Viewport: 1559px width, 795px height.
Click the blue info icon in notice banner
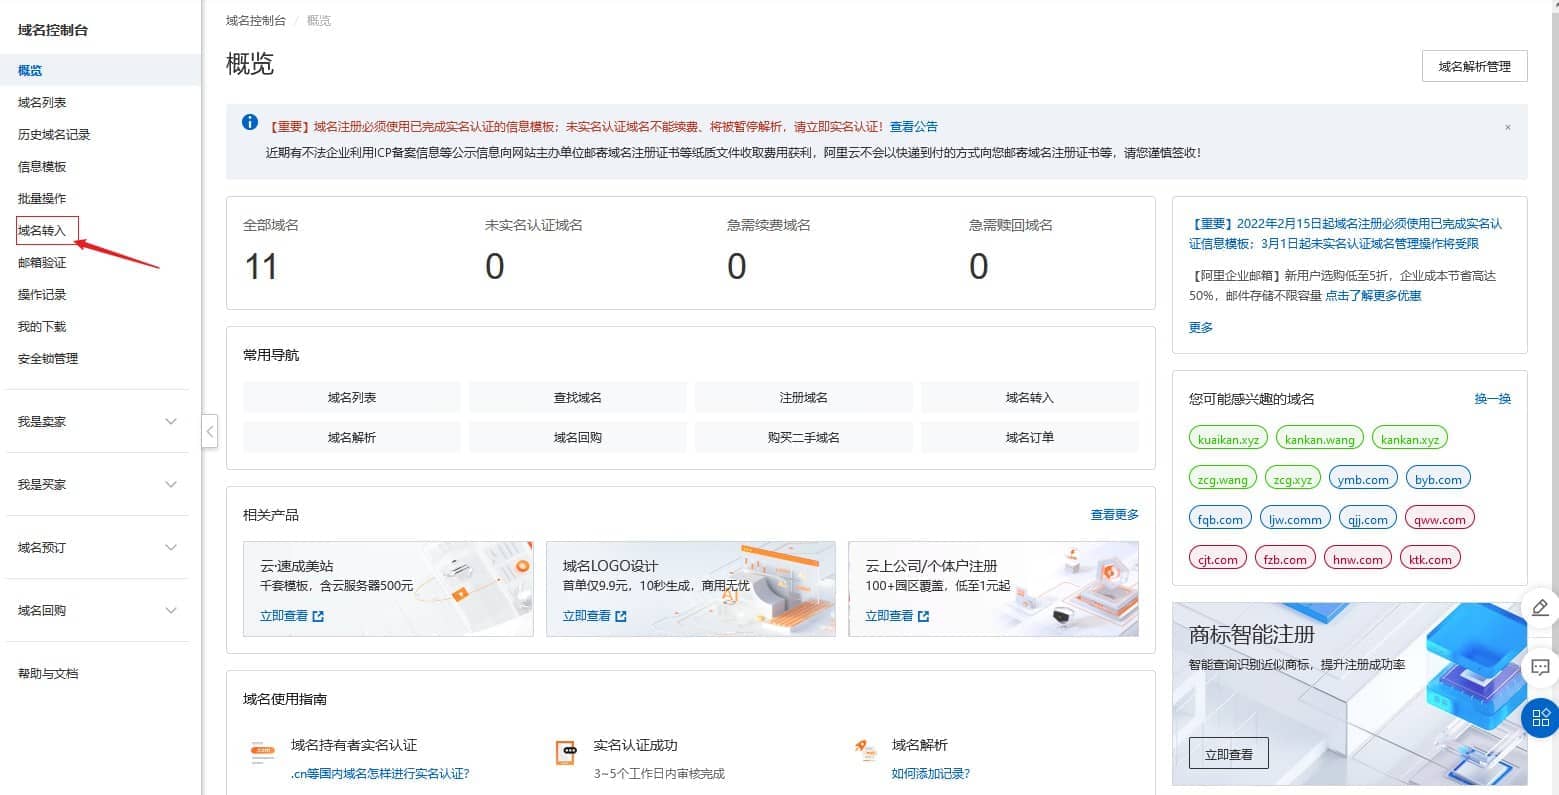coord(250,123)
